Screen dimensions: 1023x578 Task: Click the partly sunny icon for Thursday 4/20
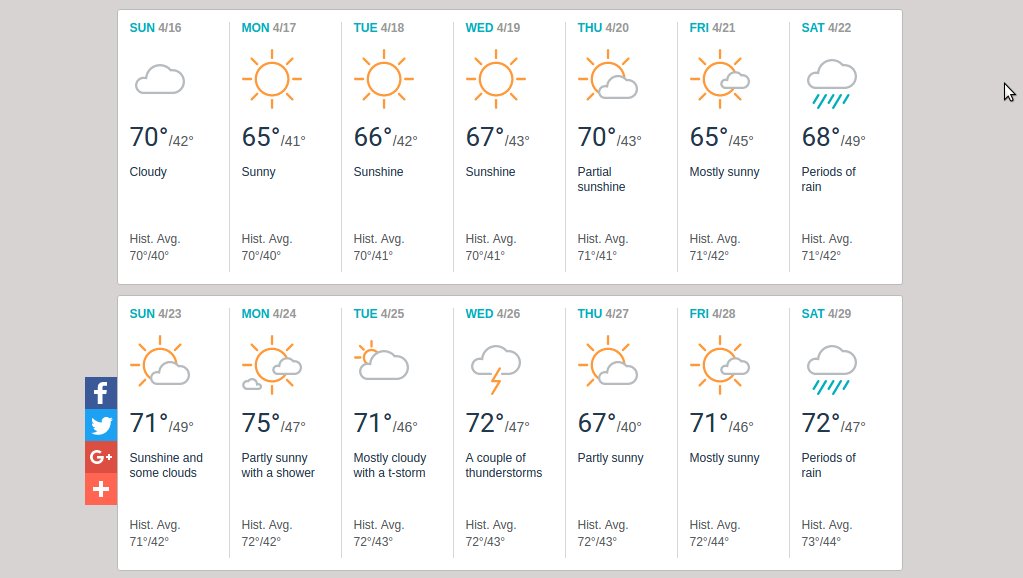pos(608,79)
